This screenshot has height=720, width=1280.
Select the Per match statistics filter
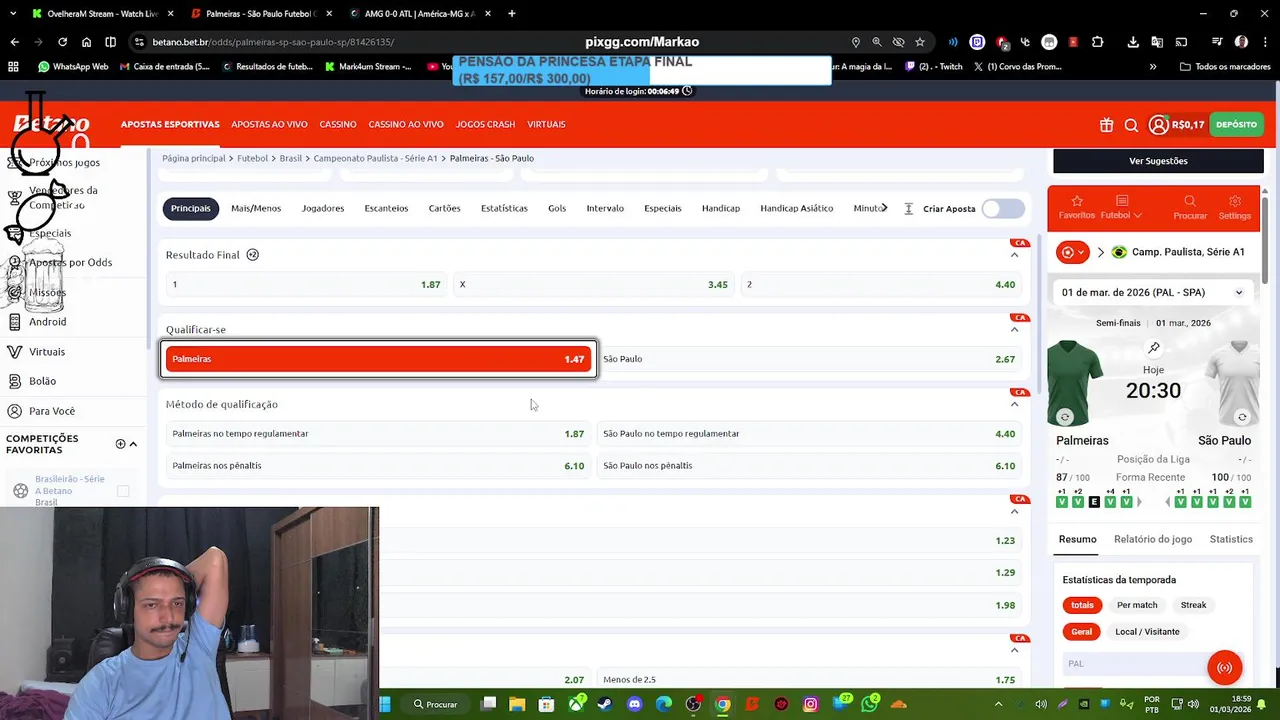1137,605
